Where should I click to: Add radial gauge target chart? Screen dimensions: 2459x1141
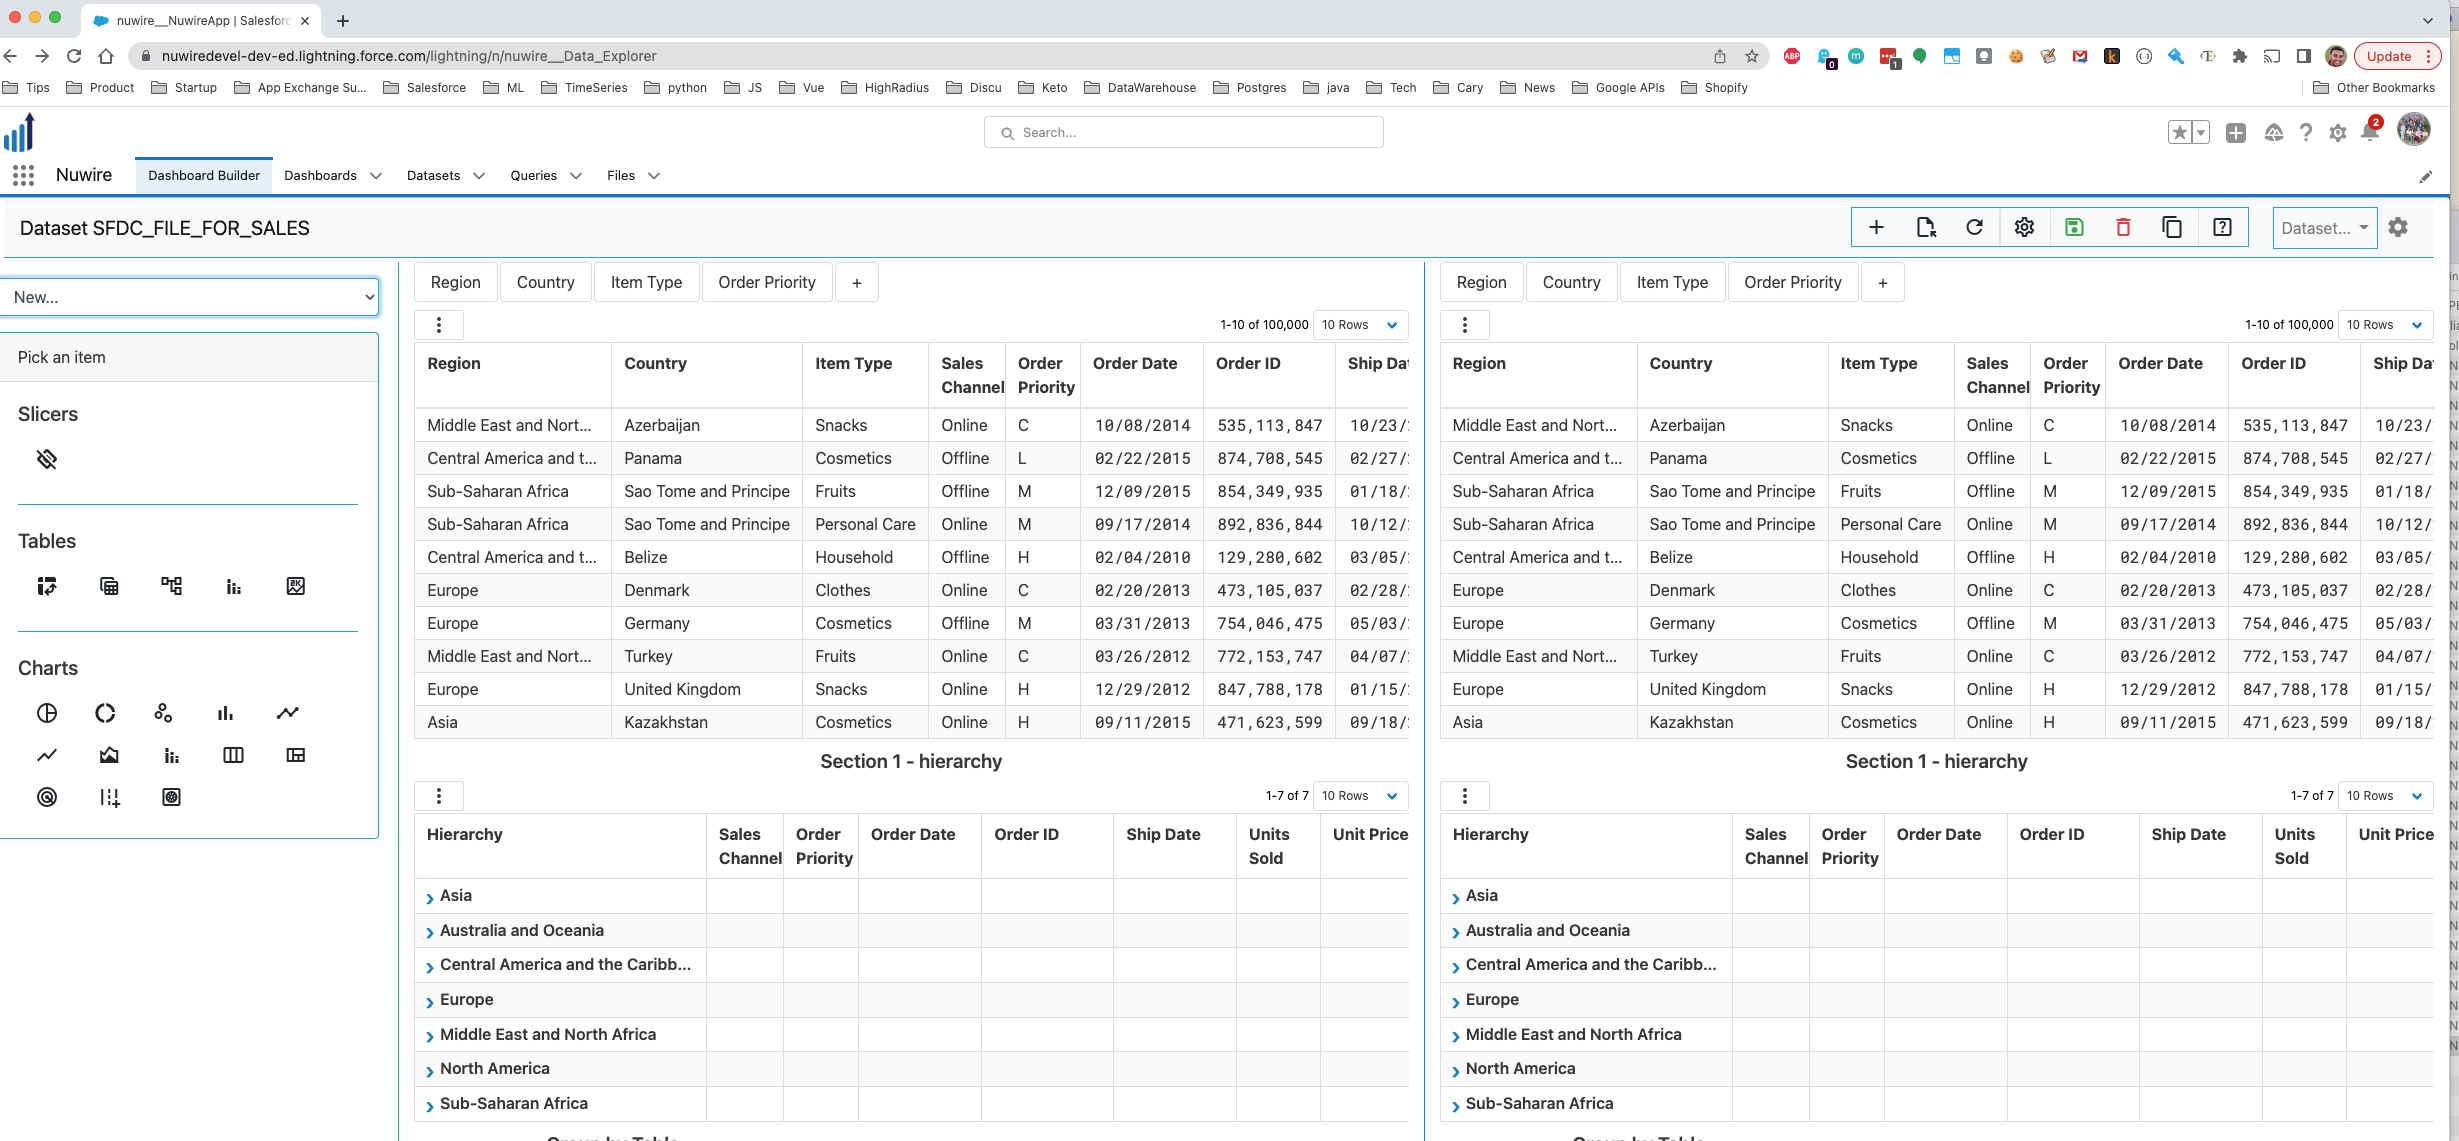point(47,797)
